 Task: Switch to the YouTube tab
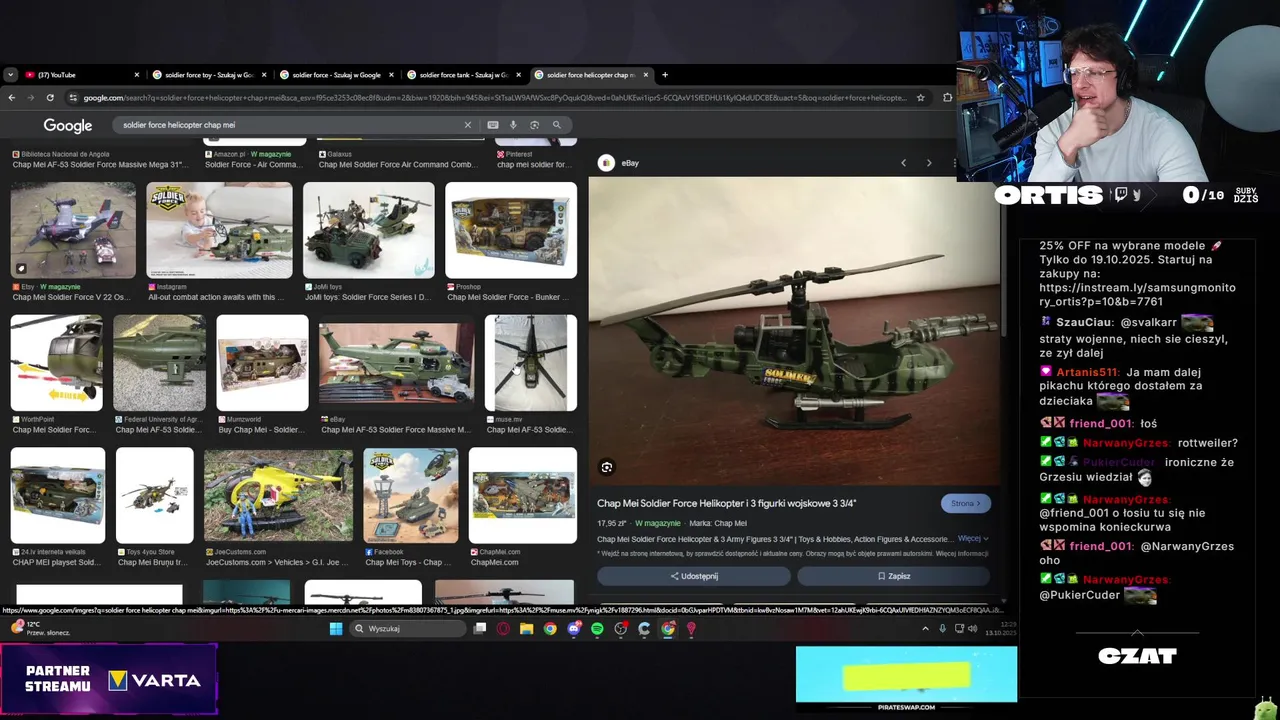tap(80, 75)
